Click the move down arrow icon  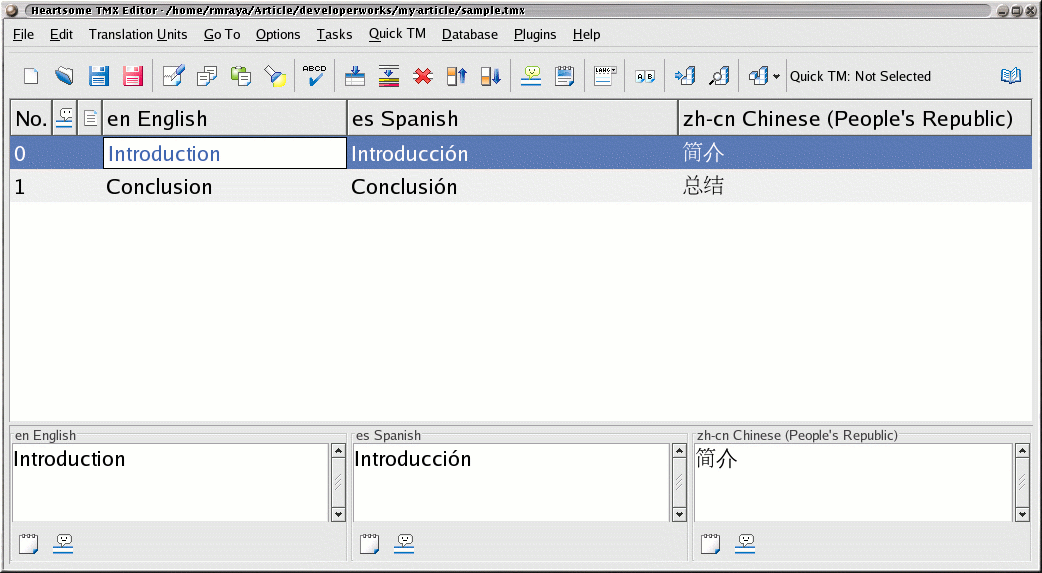(490, 76)
